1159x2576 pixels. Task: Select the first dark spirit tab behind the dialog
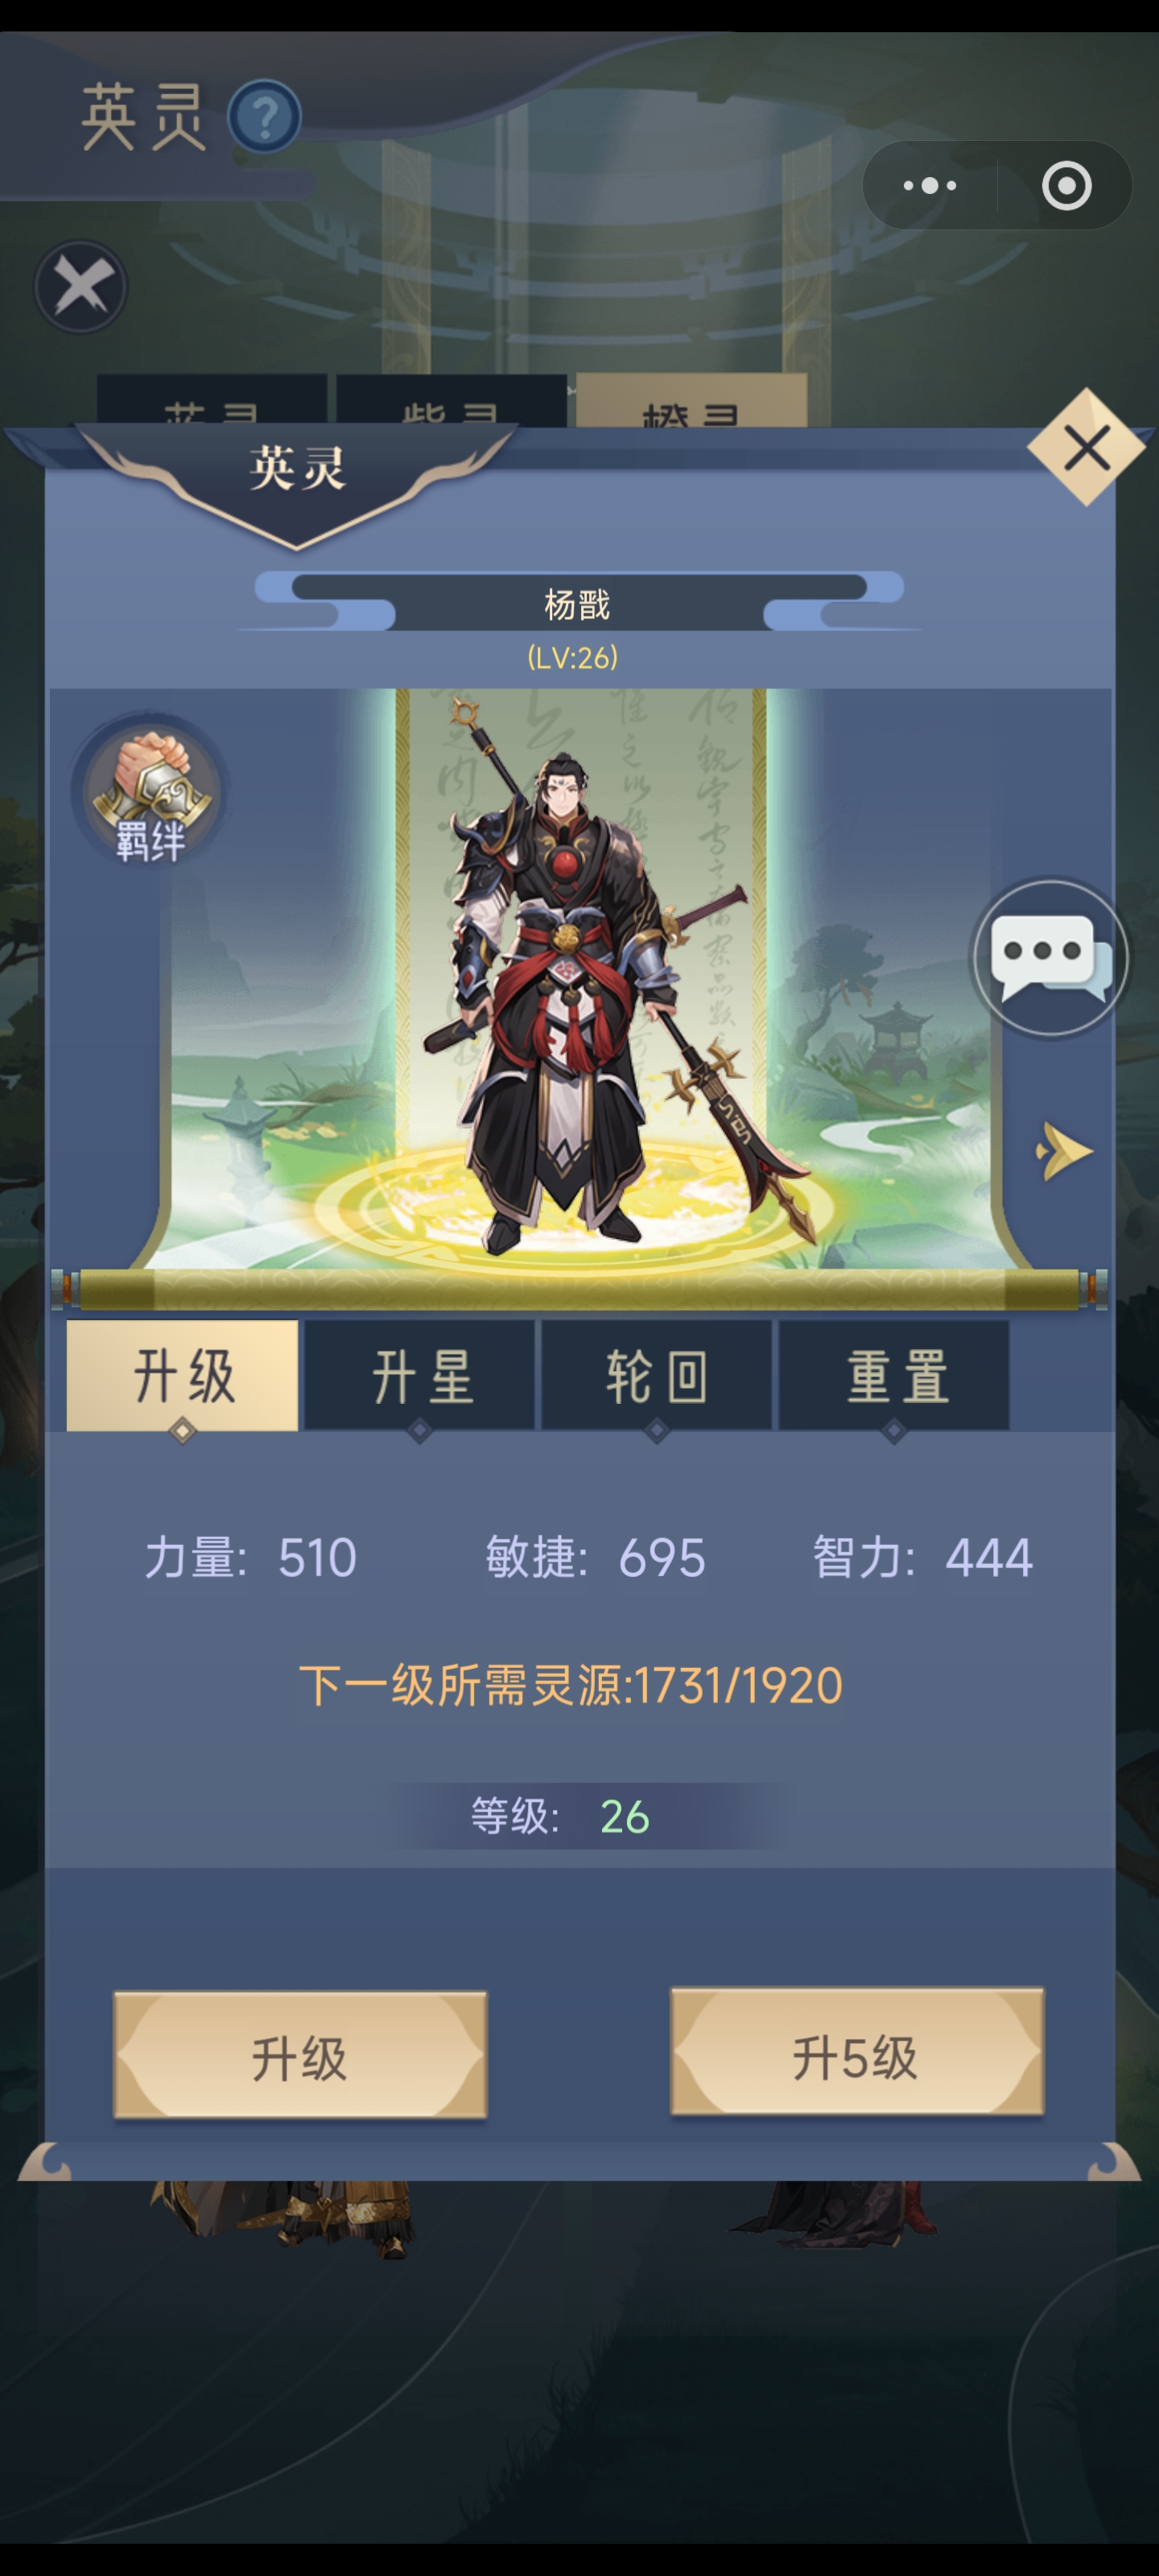[x=212, y=403]
